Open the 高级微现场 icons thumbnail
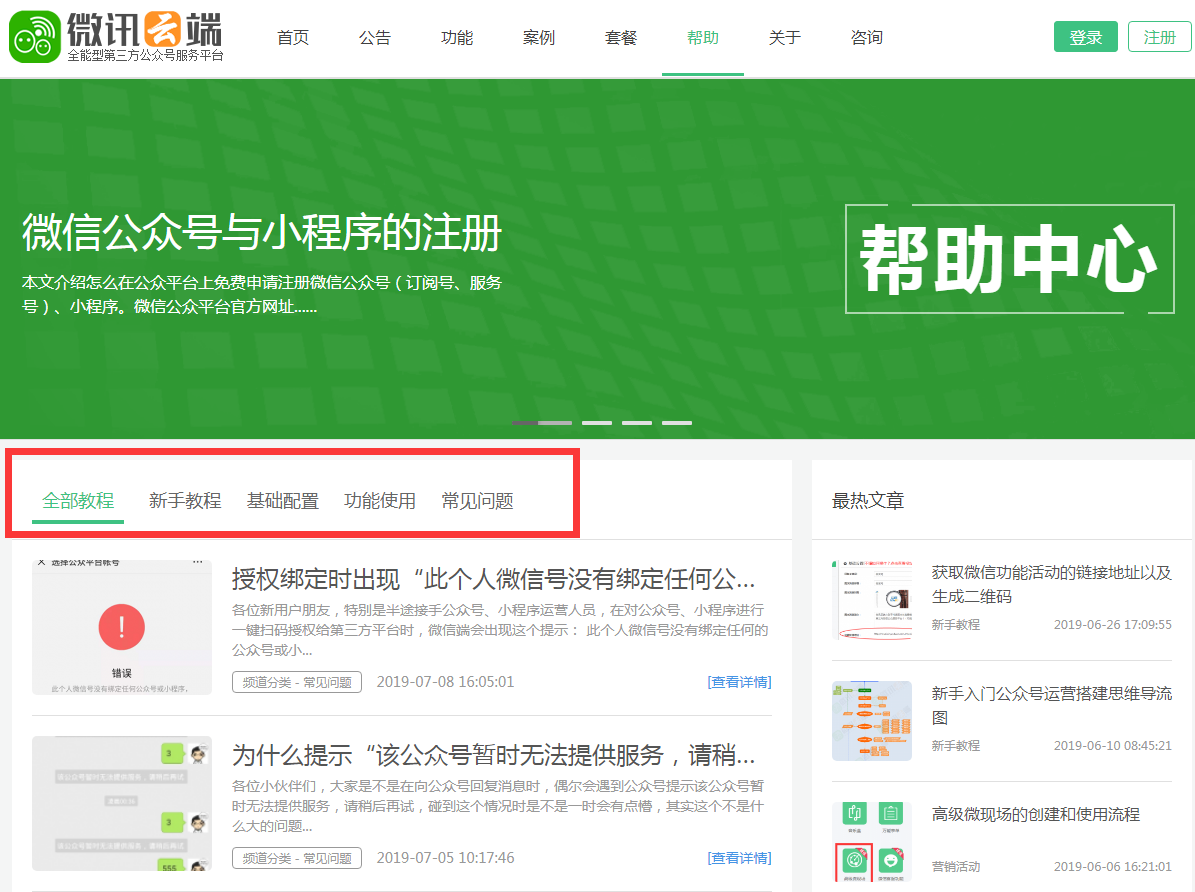 (872, 841)
